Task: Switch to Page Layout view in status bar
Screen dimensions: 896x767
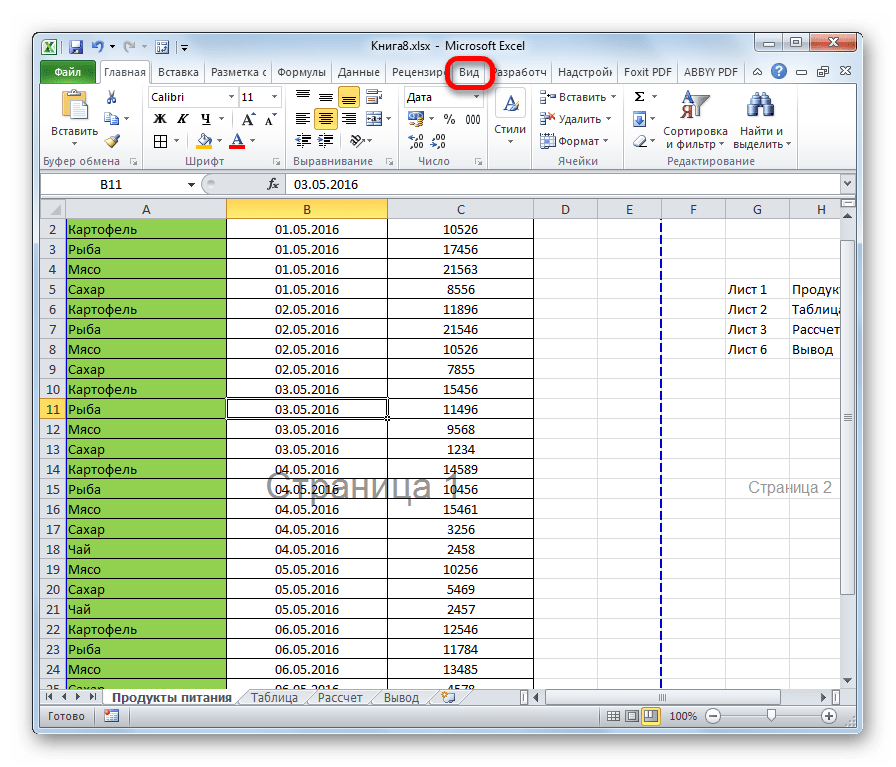Action: coord(630,716)
